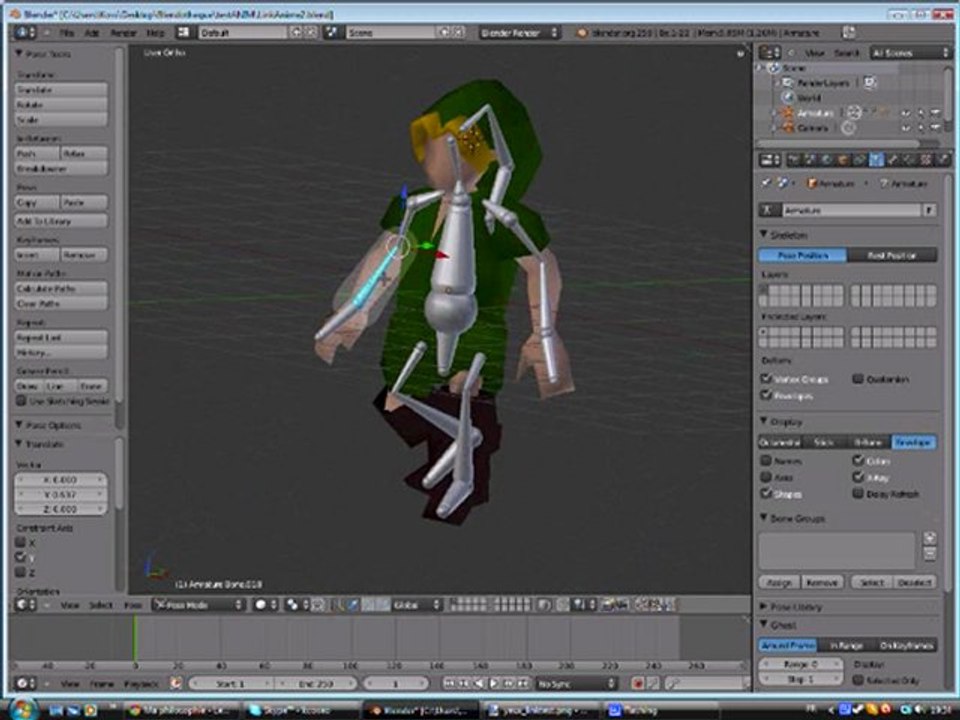The image size is (960, 720).
Task: Click the screen layout browse icon
Action: (x=183, y=32)
